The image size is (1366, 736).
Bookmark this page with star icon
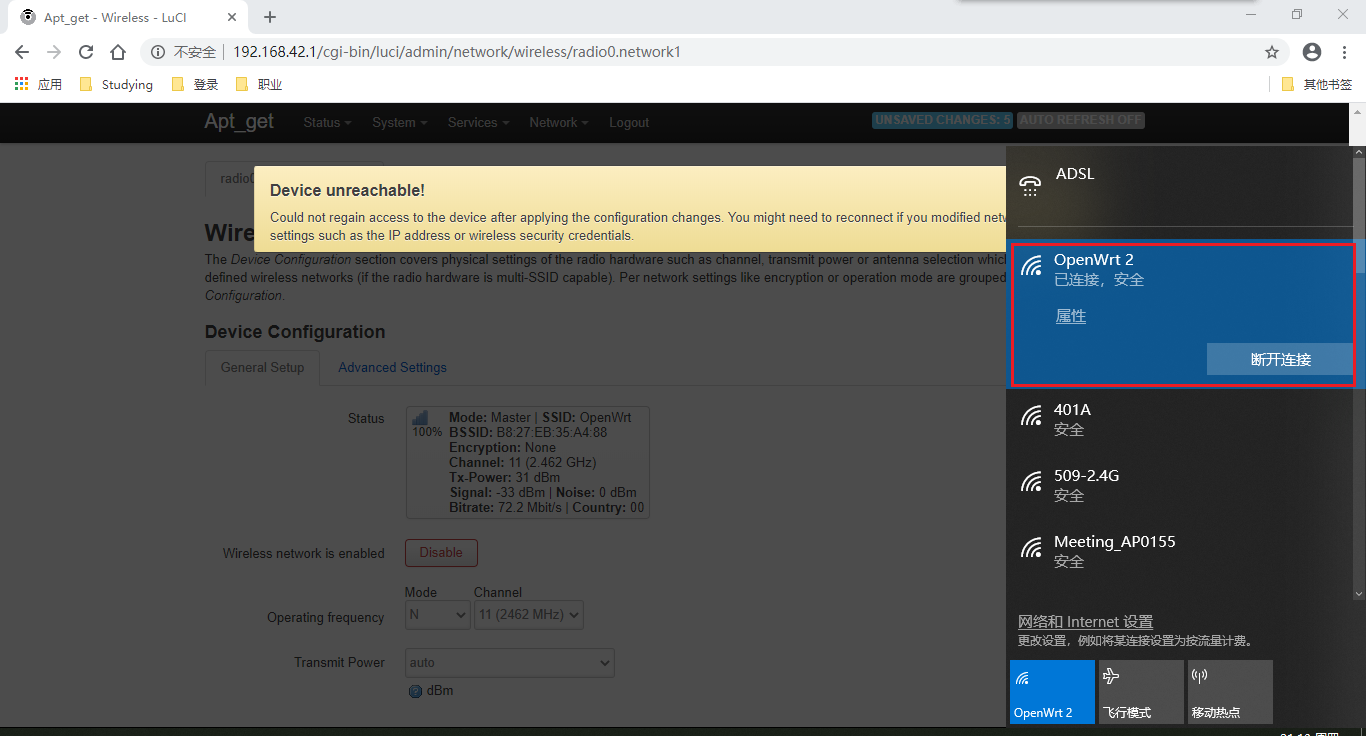pyautogui.click(x=1272, y=52)
